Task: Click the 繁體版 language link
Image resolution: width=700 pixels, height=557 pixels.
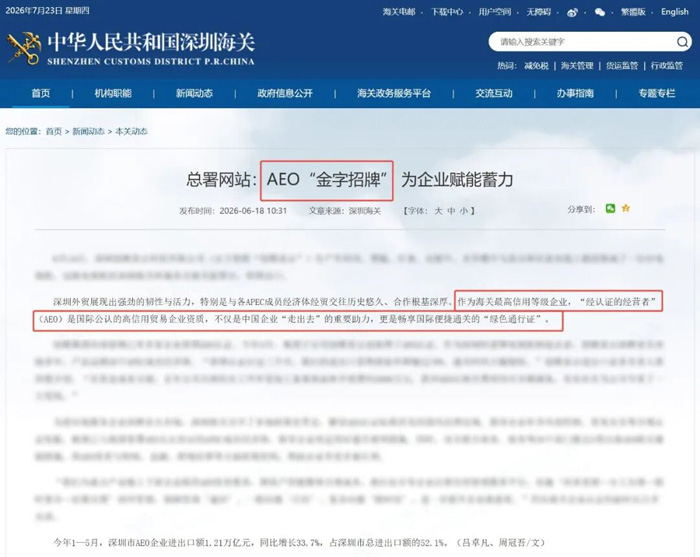Action: [x=633, y=12]
